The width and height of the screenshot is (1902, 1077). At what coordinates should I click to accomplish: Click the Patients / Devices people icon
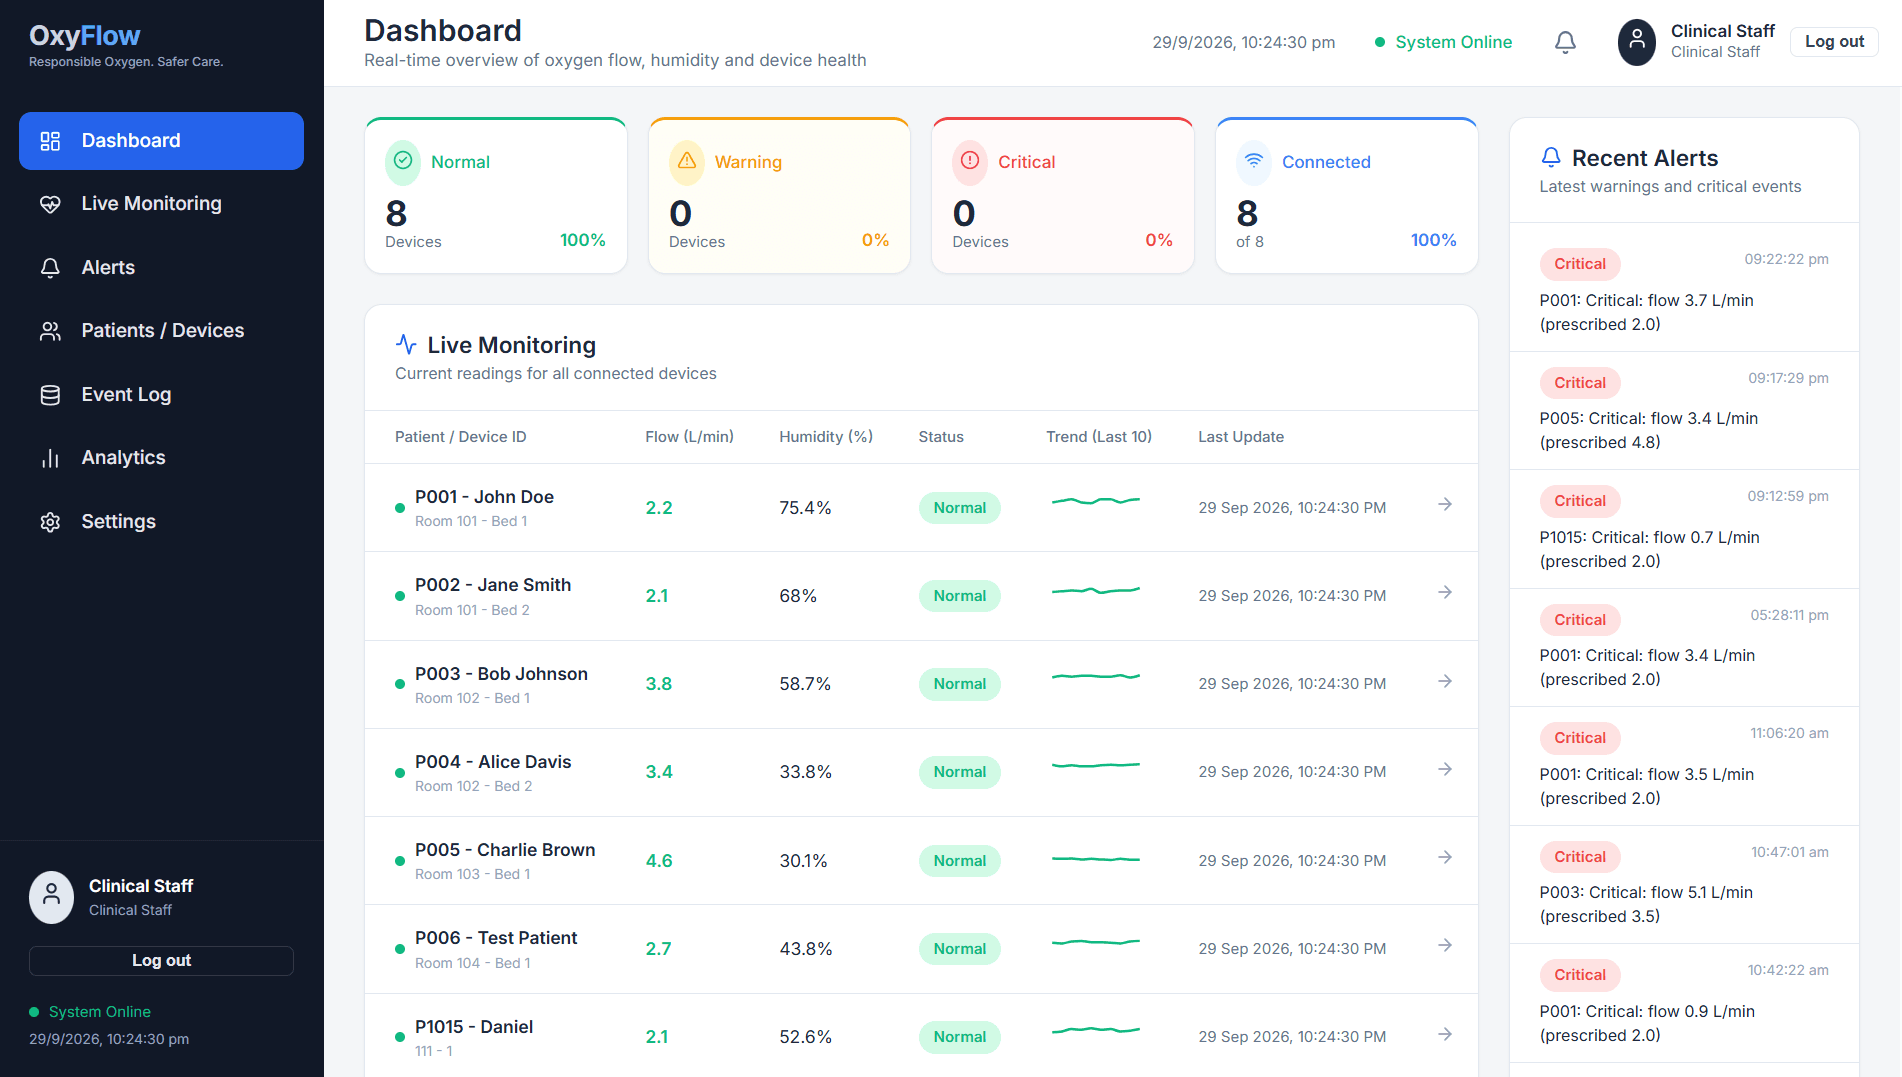pyautogui.click(x=50, y=331)
